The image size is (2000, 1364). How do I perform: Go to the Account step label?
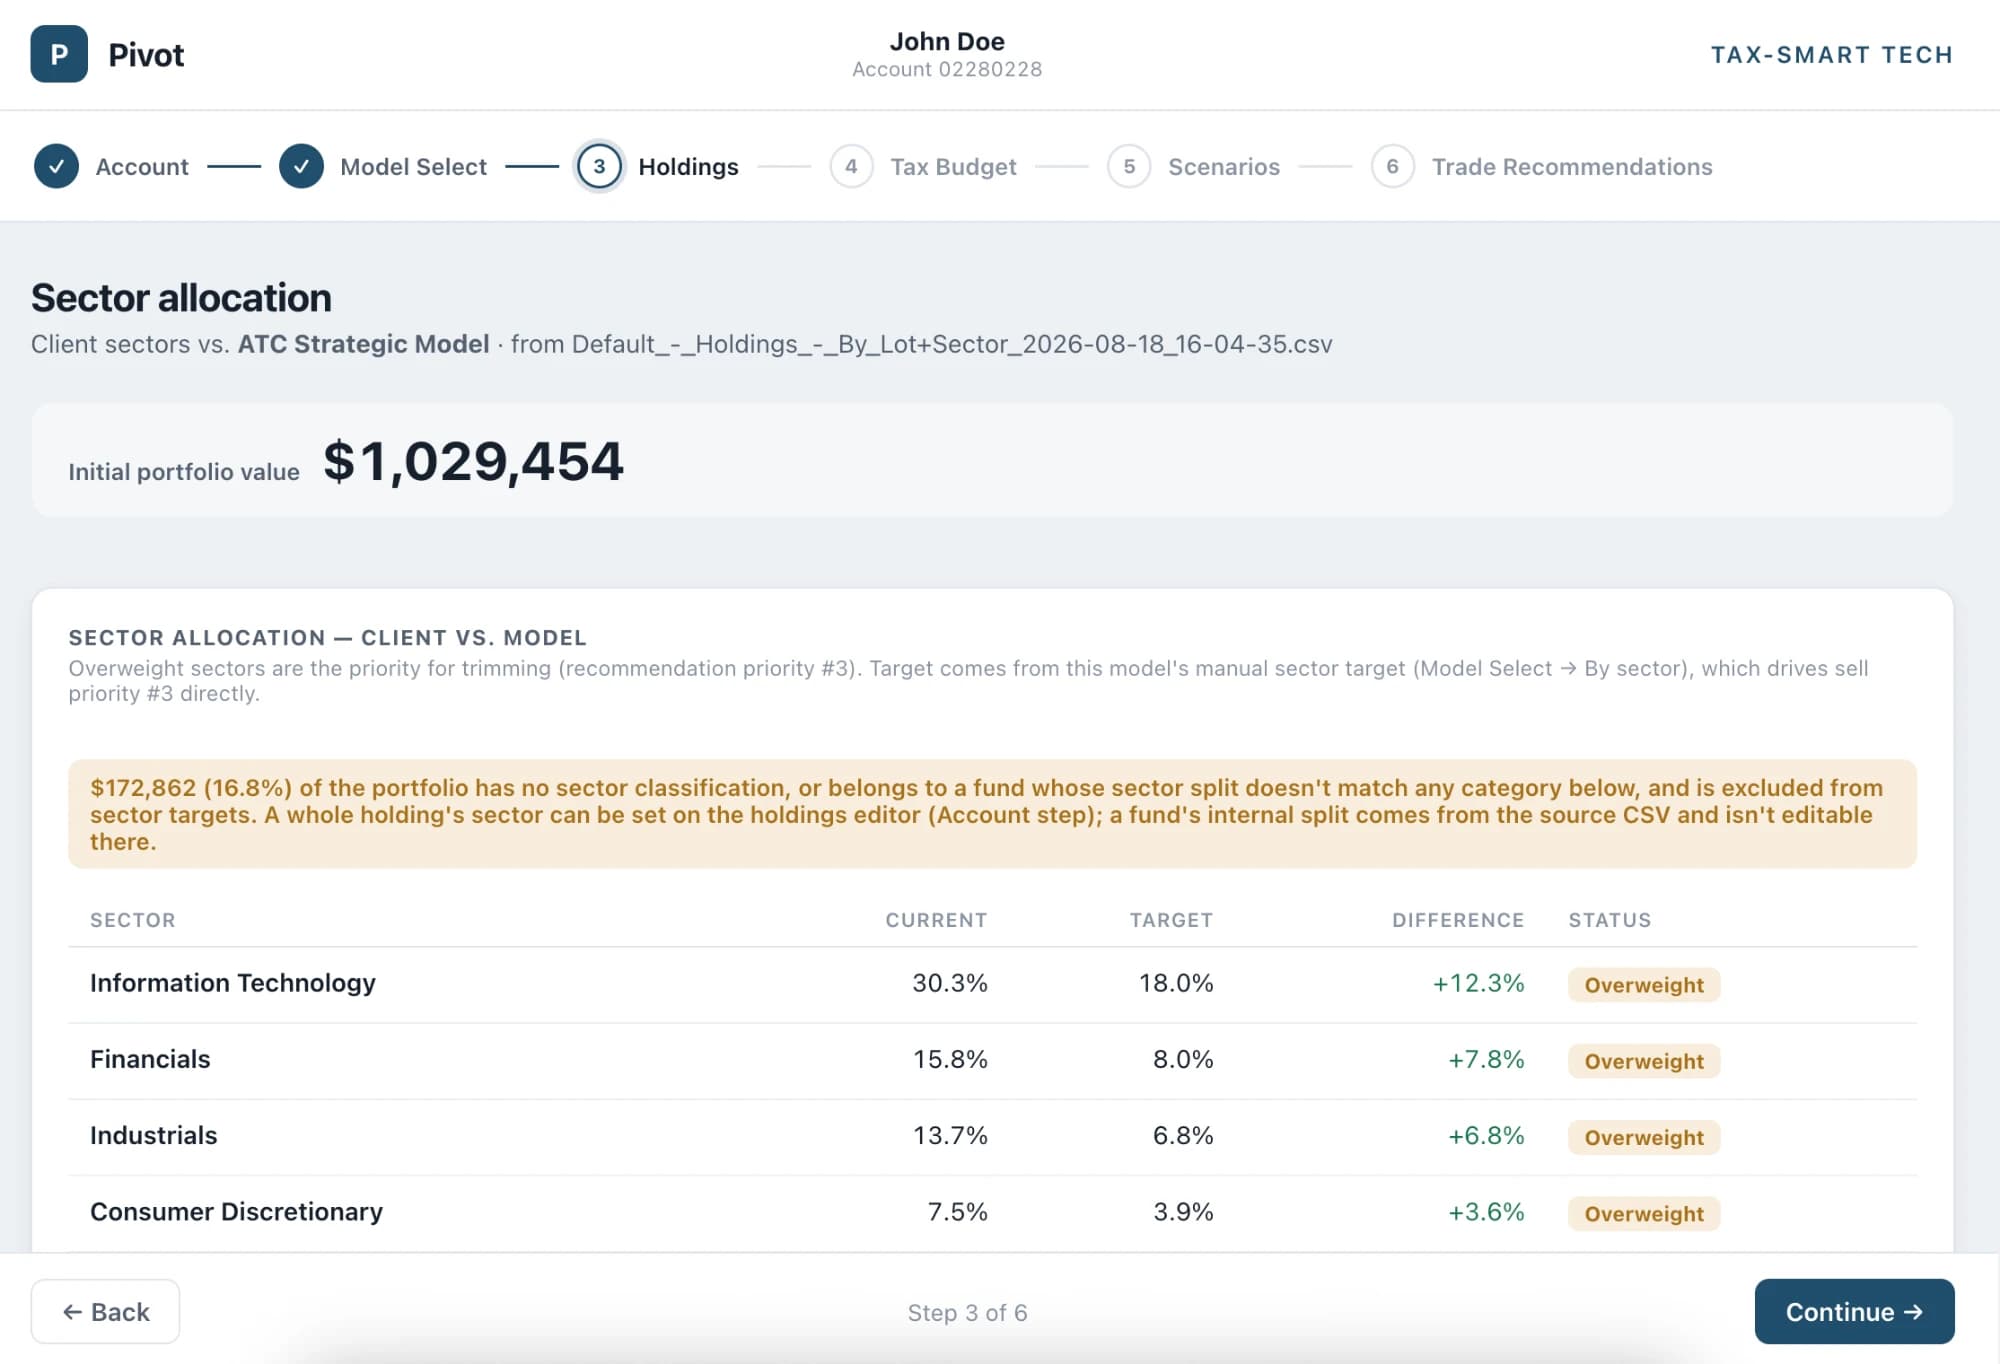tap(142, 166)
